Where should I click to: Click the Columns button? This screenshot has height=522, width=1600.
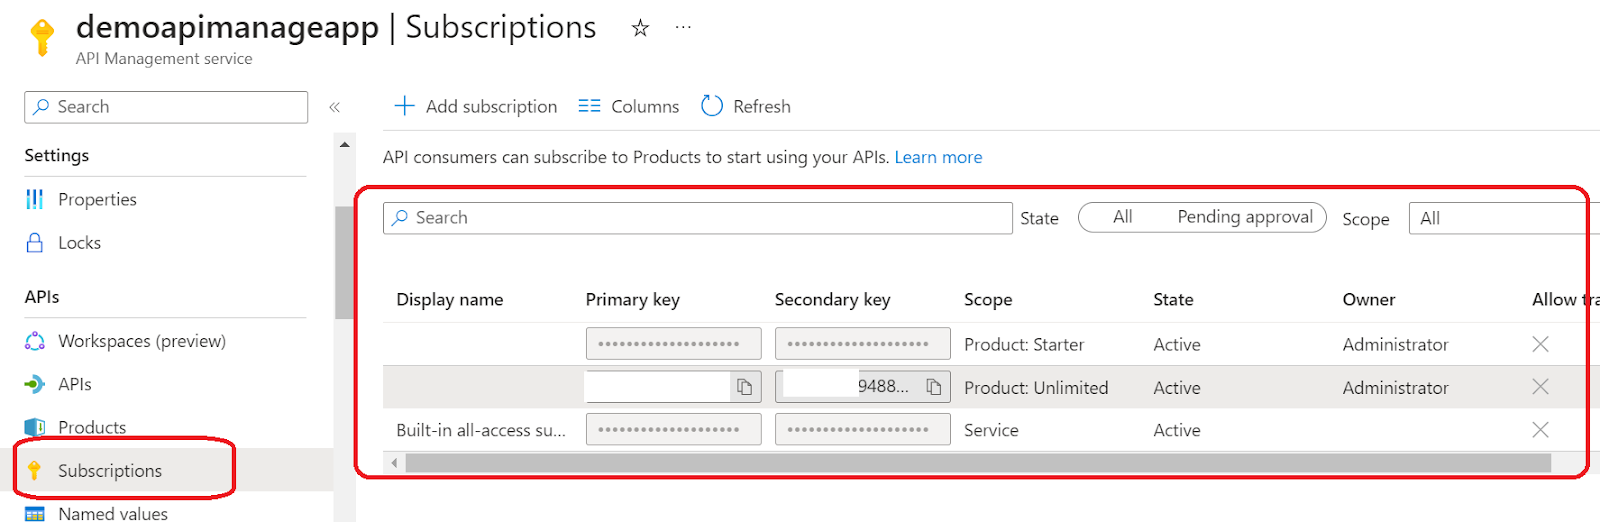coord(629,106)
